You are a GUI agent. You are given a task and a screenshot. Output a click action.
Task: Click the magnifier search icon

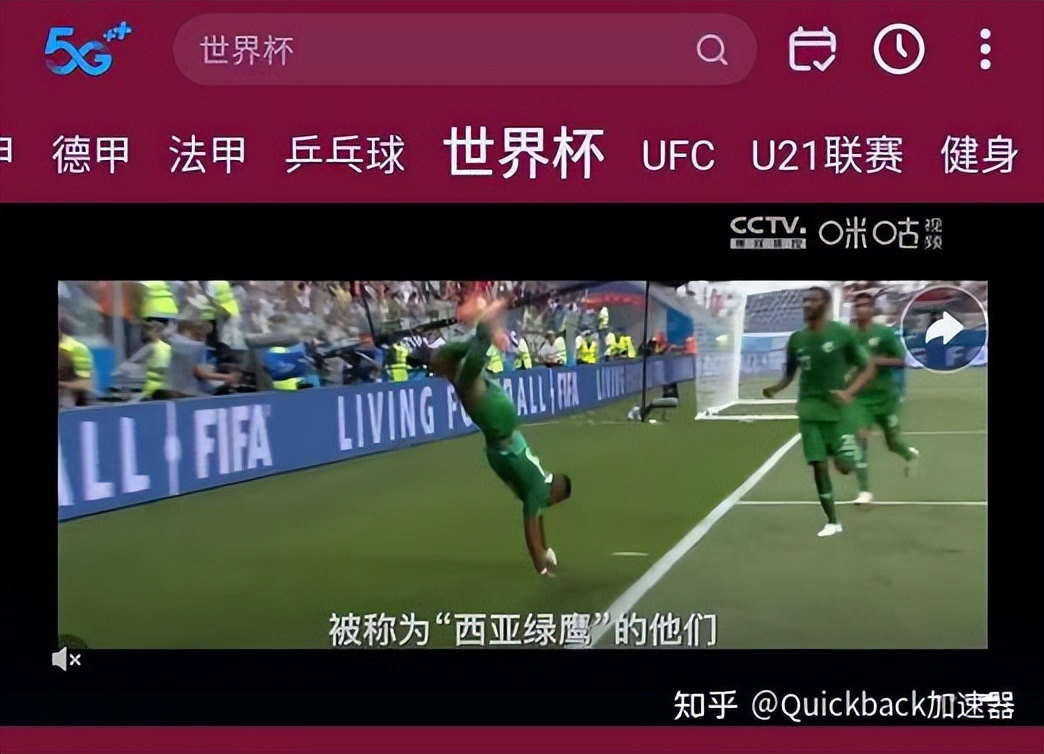point(712,49)
